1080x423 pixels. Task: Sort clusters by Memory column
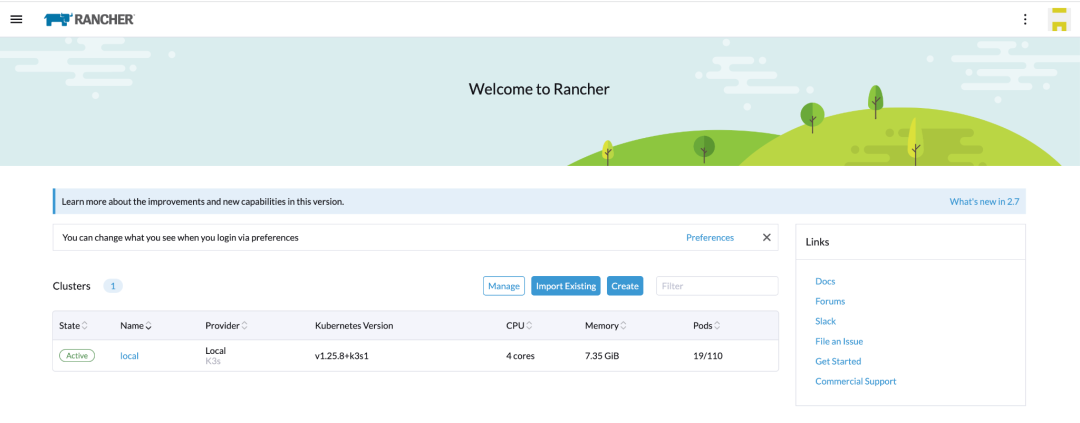tap(607, 326)
